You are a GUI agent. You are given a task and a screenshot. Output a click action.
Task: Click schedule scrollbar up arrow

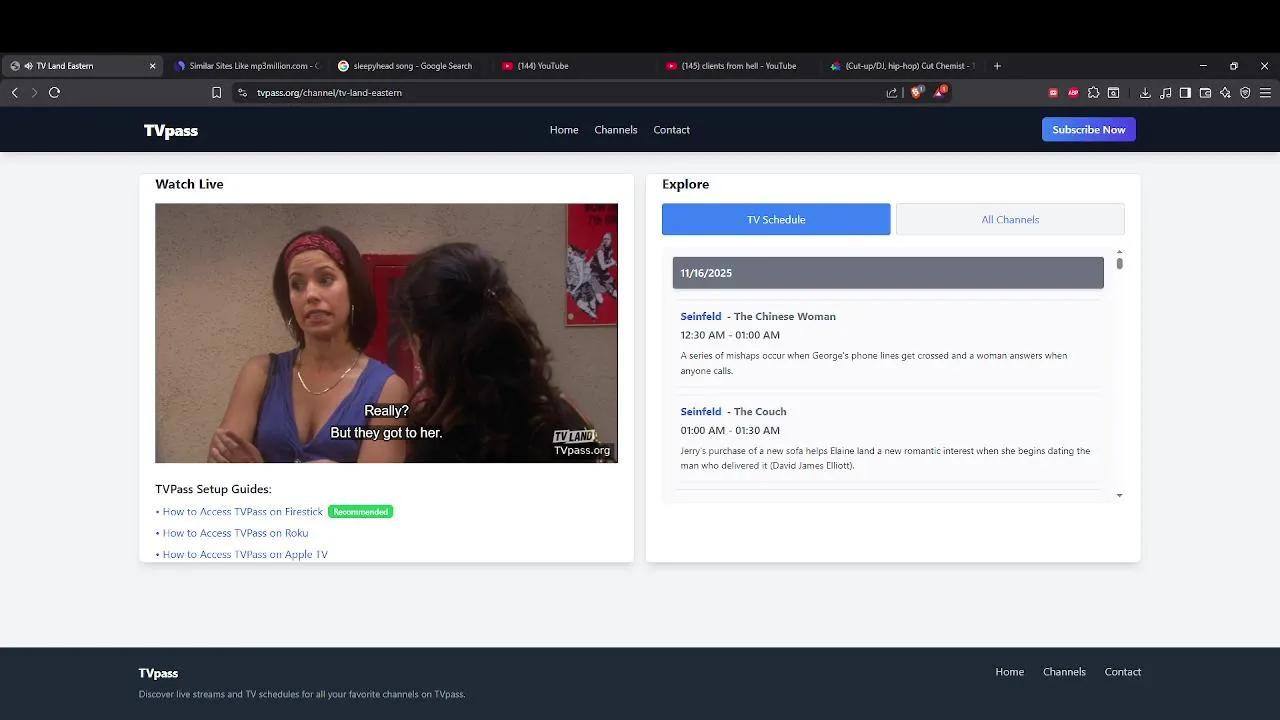[1119, 252]
